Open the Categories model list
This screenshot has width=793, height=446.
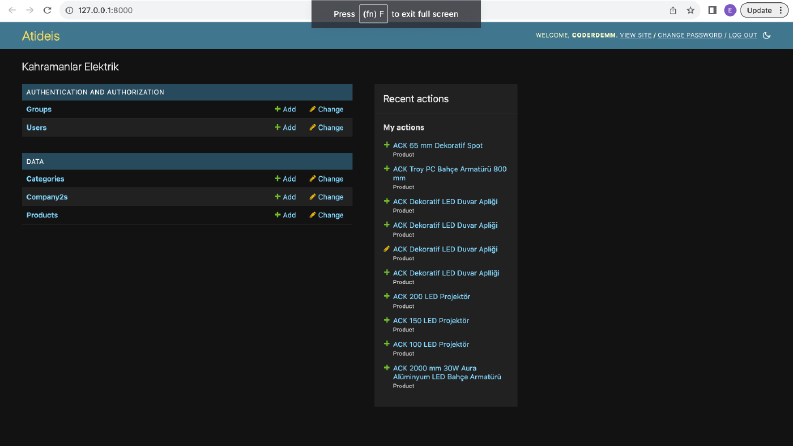pyautogui.click(x=45, y=179)
